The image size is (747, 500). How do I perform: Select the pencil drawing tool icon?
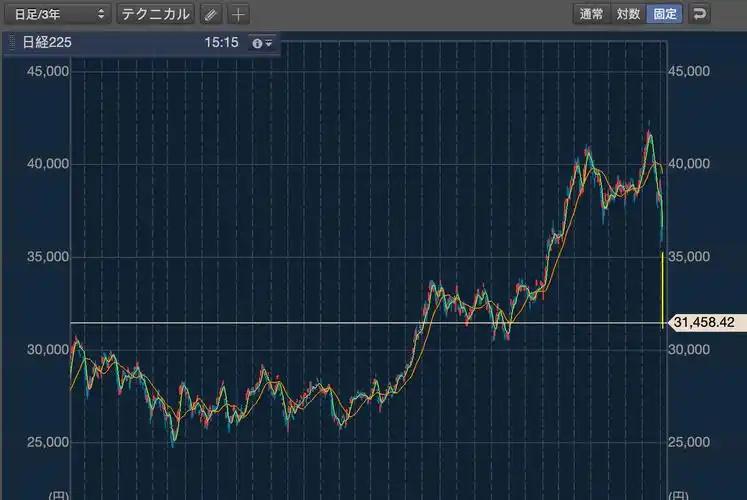pos(211,14)
